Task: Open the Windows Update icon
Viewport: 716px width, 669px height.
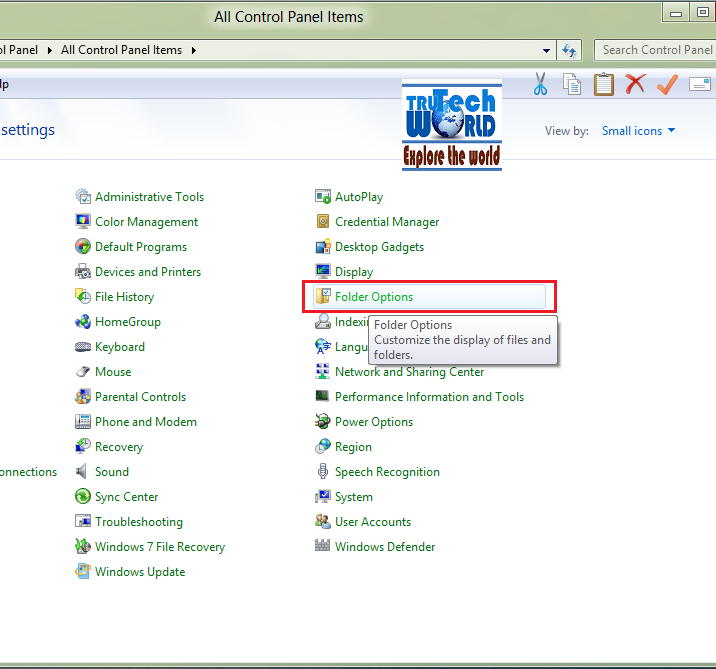Action: point(83,571)
